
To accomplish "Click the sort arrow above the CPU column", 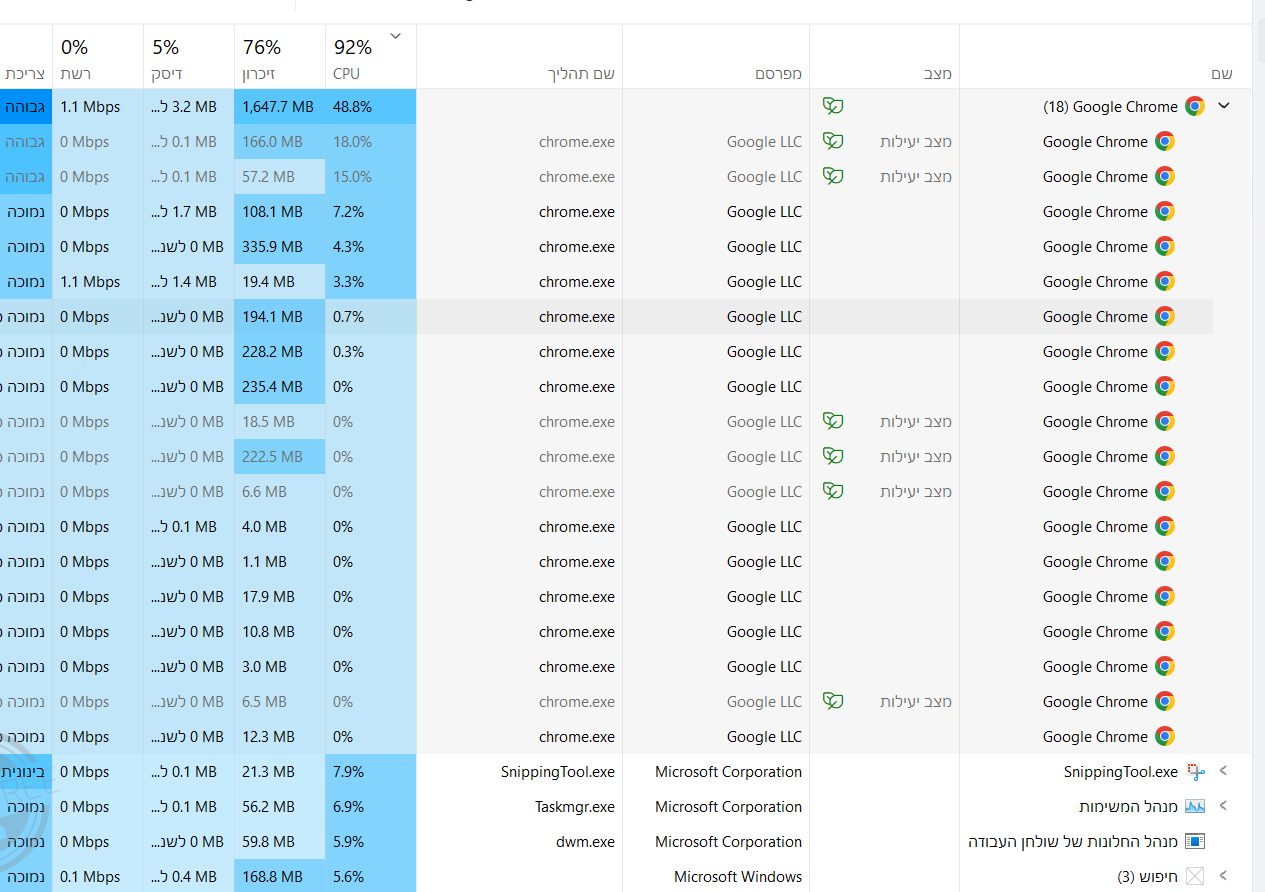I will point(395,36).
